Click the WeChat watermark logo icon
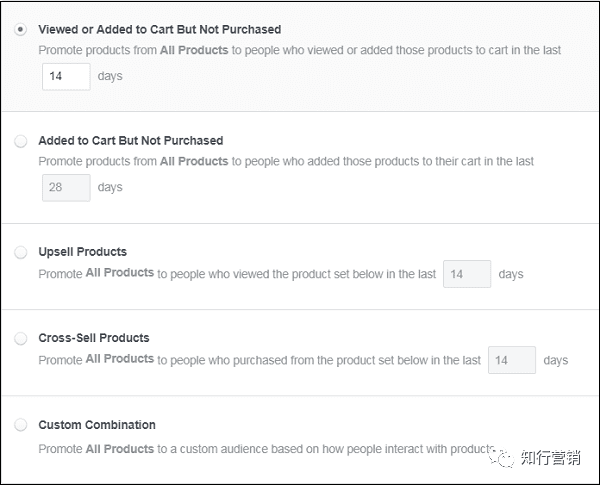Screen dimensions: 600x485 504,457
